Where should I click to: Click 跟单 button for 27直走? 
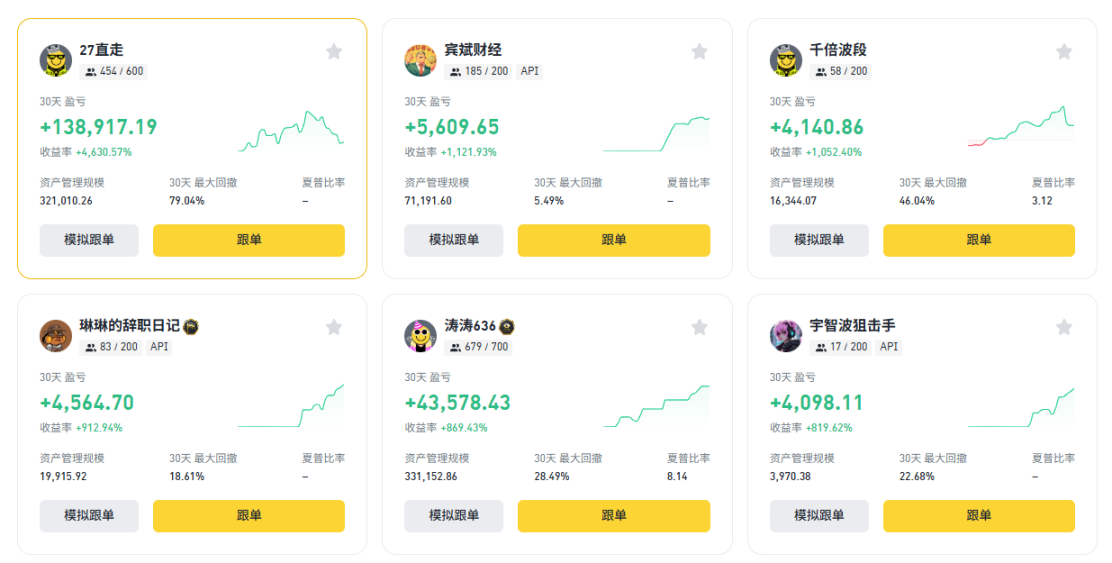click(249, 240)
